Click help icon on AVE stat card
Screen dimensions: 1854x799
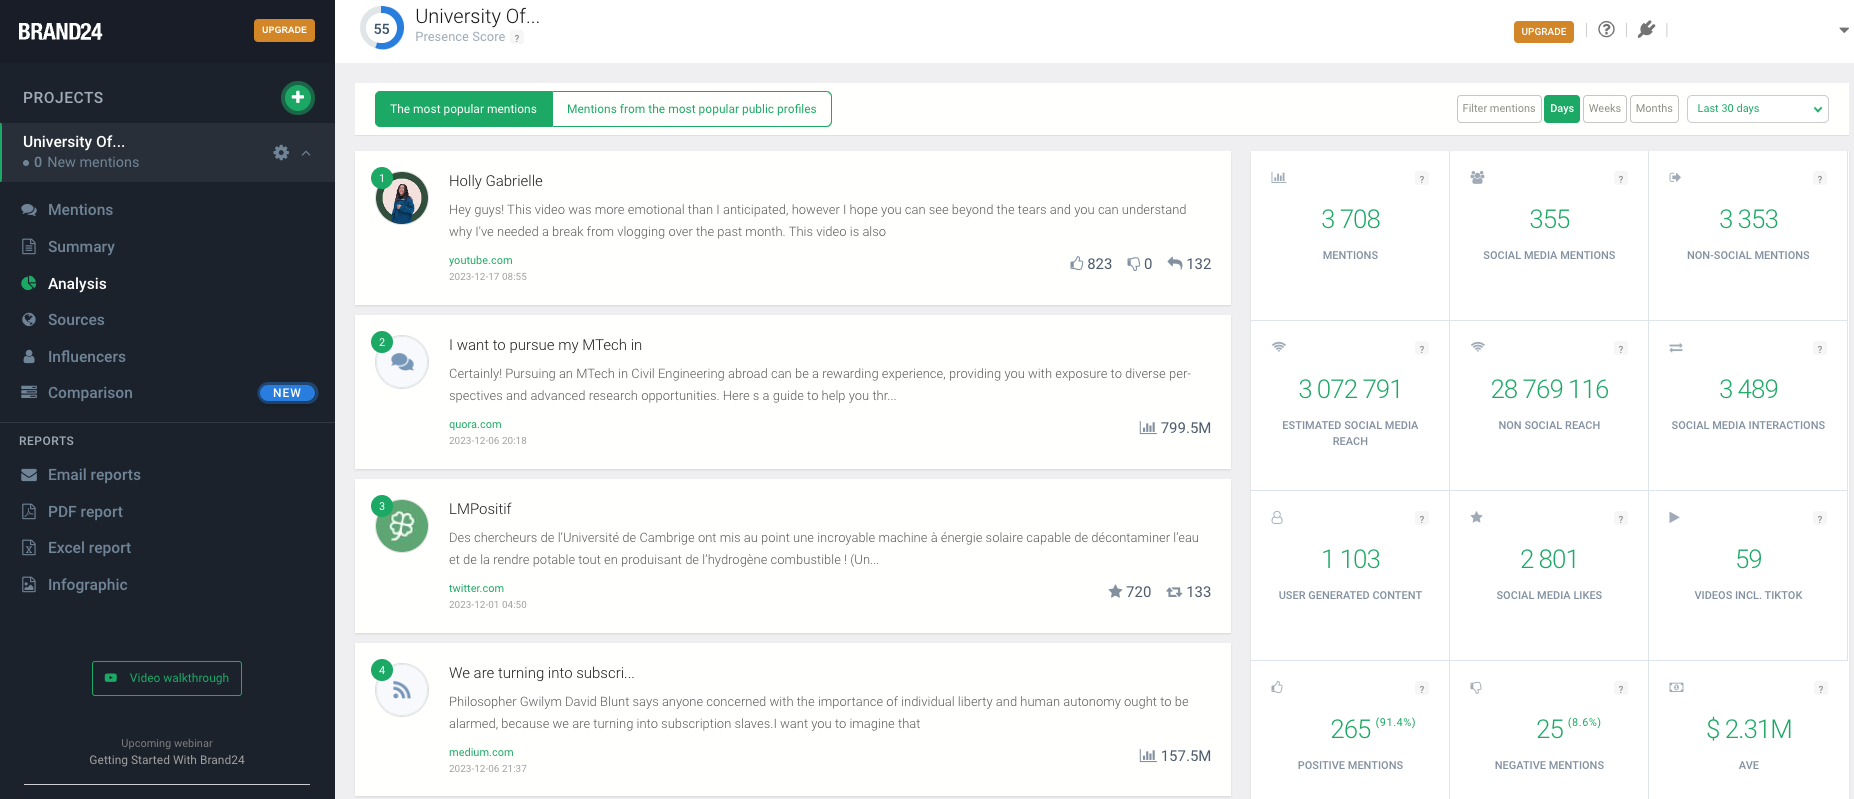pos(1820,689)
